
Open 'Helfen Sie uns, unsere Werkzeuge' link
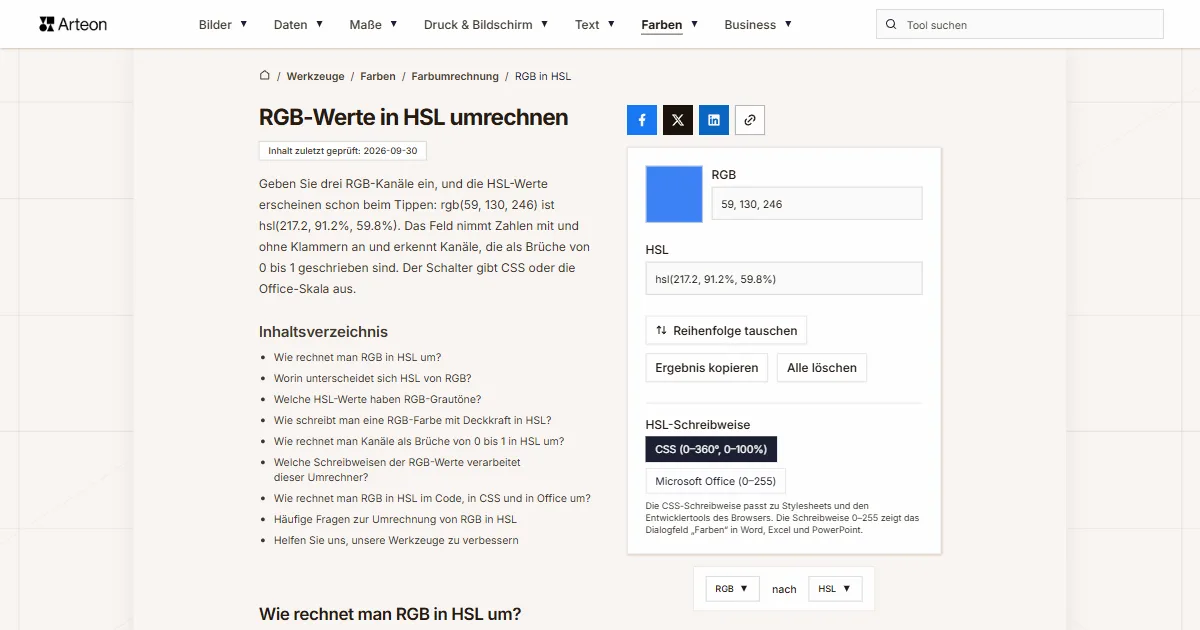[x=396, y=540]
